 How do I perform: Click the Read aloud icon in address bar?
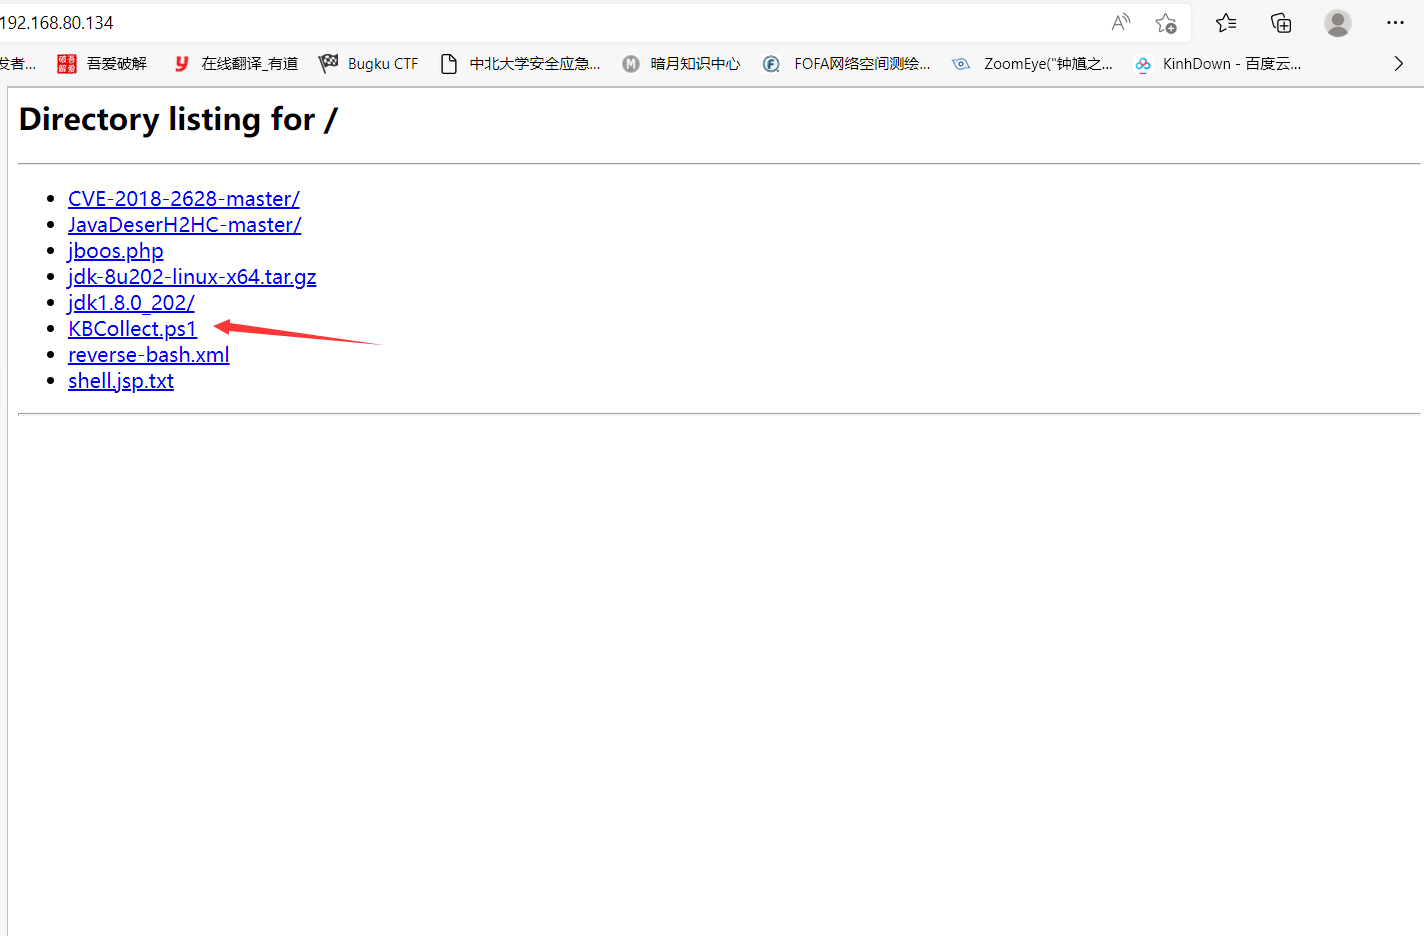pyautogui.click(x=1121, y=22)
